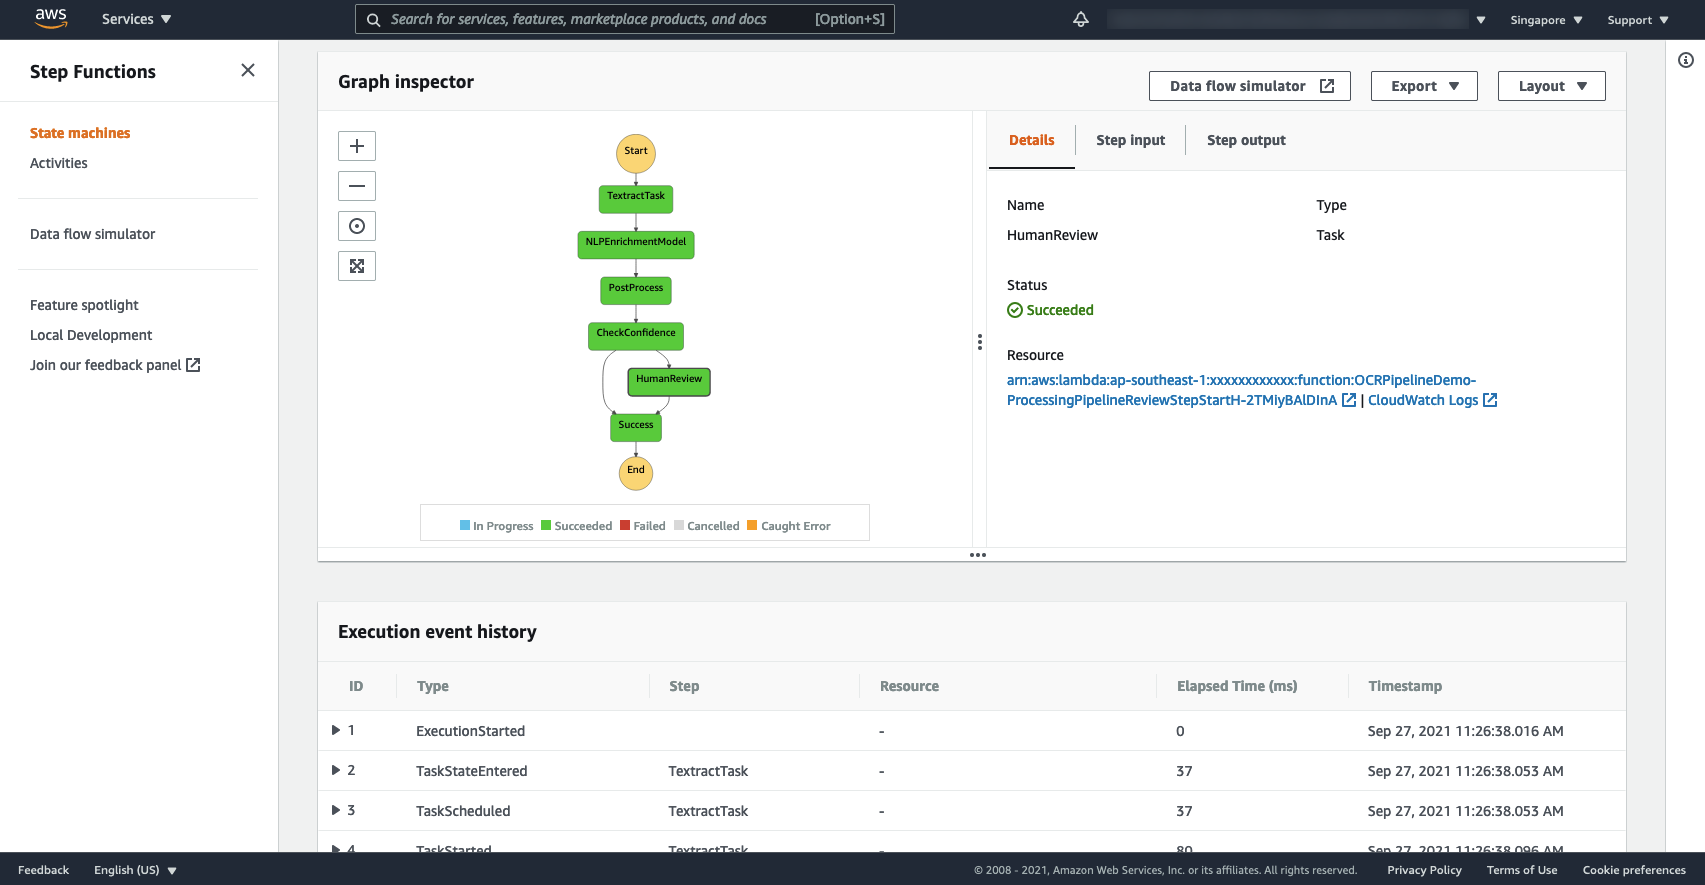Click the In Progress legend swatch
Image resolution: width=1705 pixels, height=885 pixels.
click(x=465, y=525)
